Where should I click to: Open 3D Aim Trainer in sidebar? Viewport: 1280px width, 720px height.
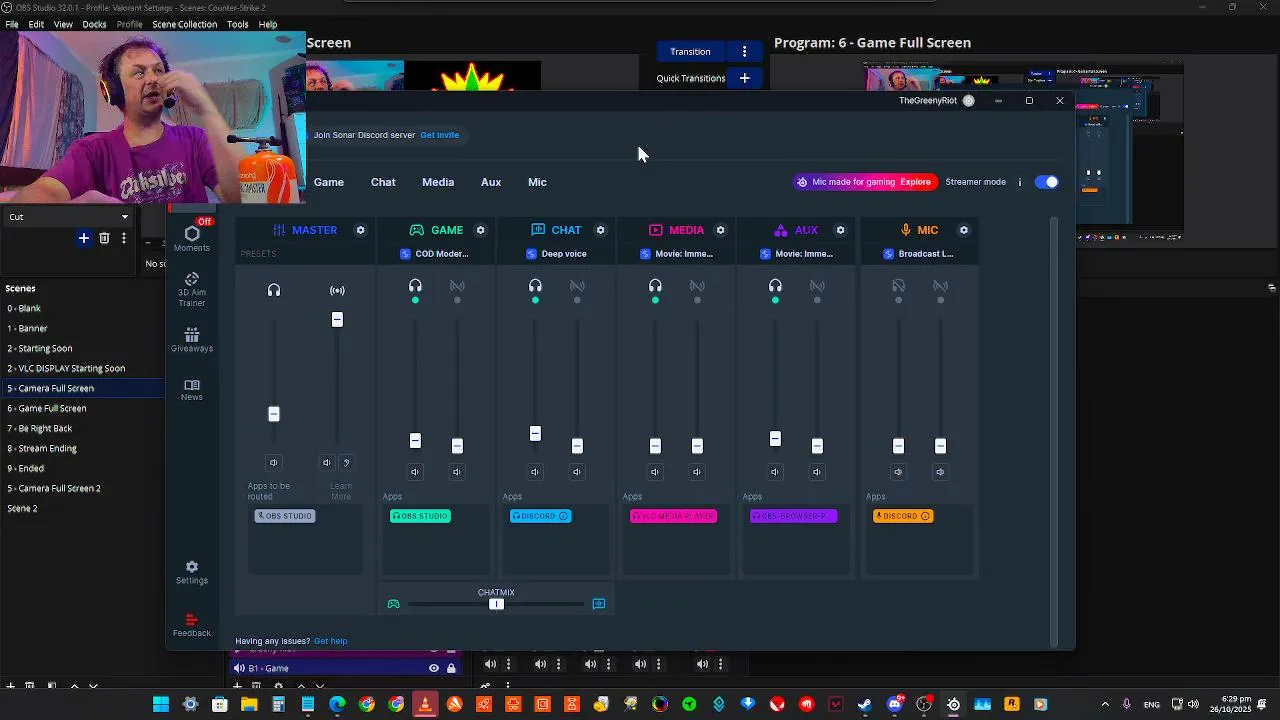click(192, 289)
